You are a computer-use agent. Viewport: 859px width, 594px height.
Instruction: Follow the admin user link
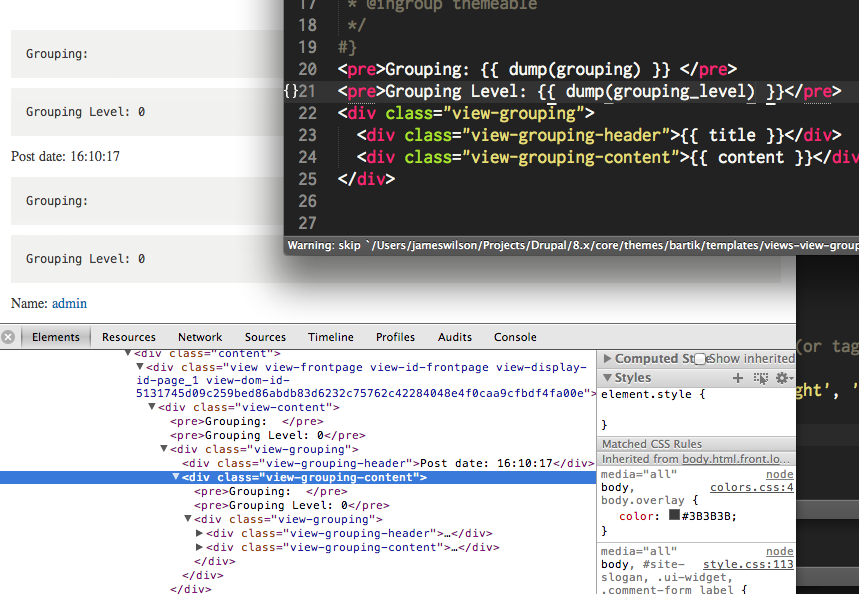pyautogui.click(x=69, y=304)
